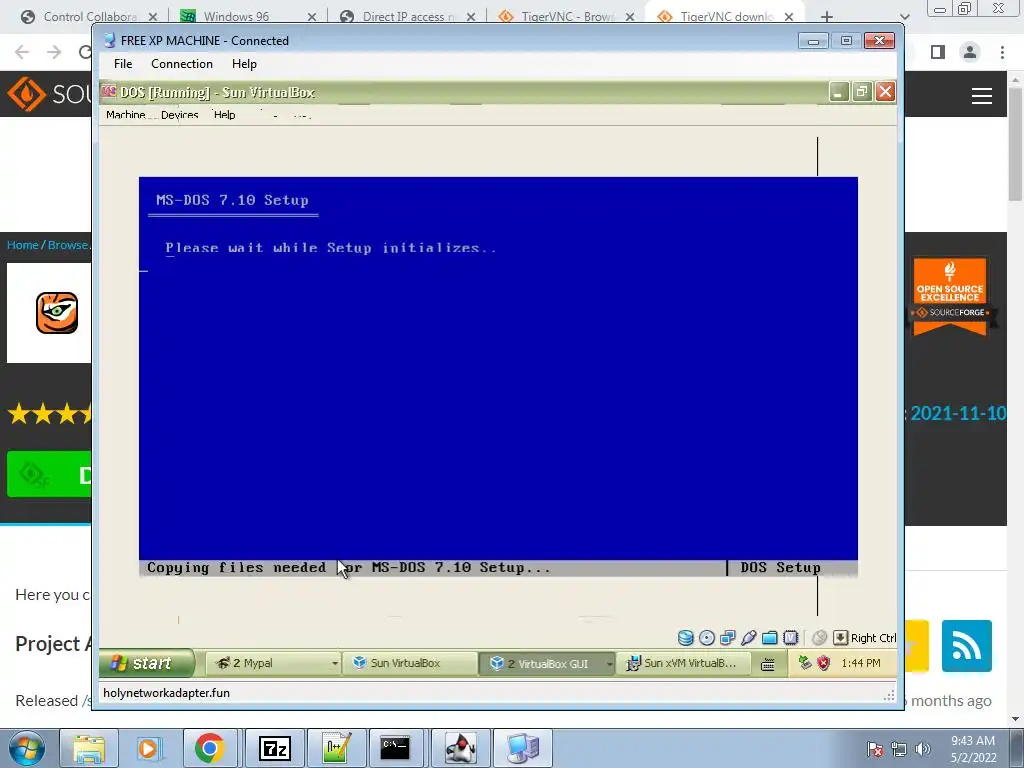
Task: Switch to Sun VirtualBox taskbar button
Action: (x=409, y=663)
